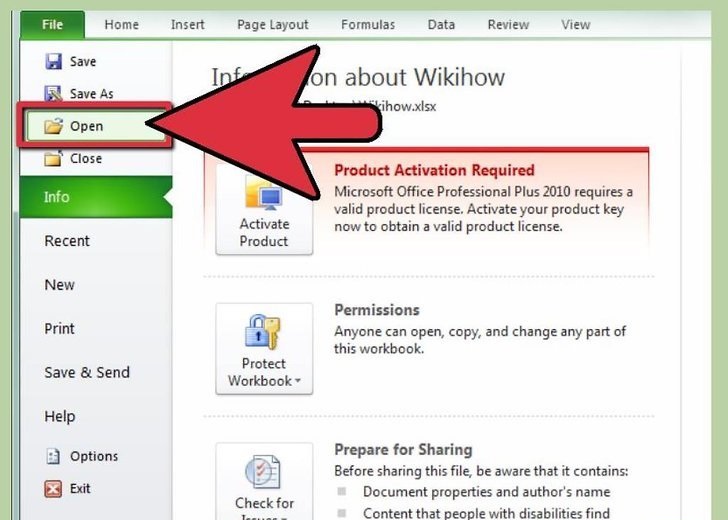
Task: Switch to the Home ribbon tab
Action: [122, 25]
